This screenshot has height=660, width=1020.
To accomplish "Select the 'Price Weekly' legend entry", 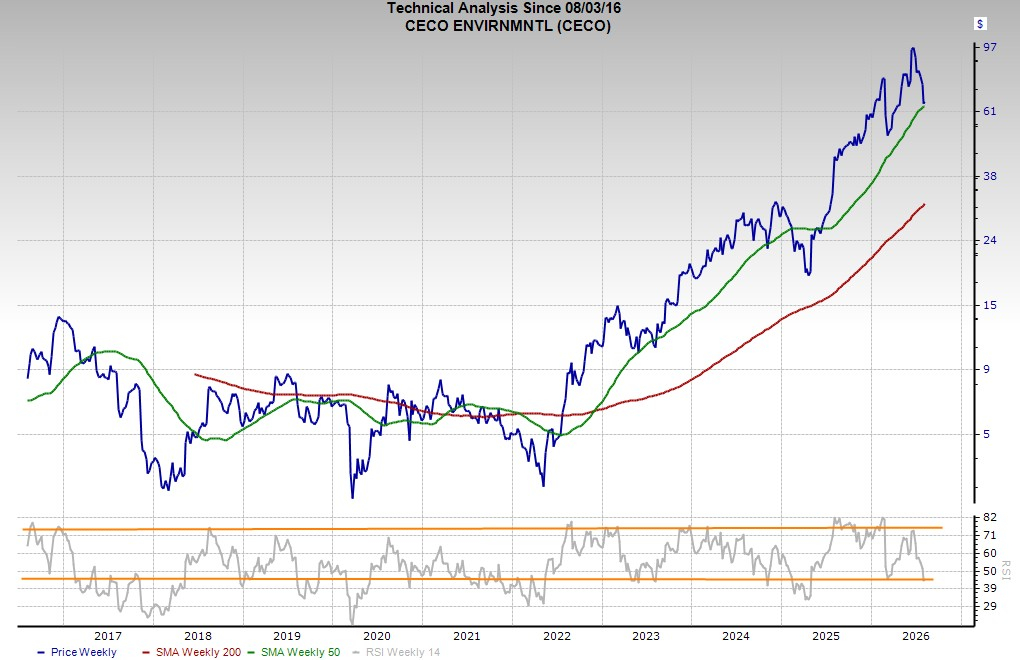I will coord(77,652).
